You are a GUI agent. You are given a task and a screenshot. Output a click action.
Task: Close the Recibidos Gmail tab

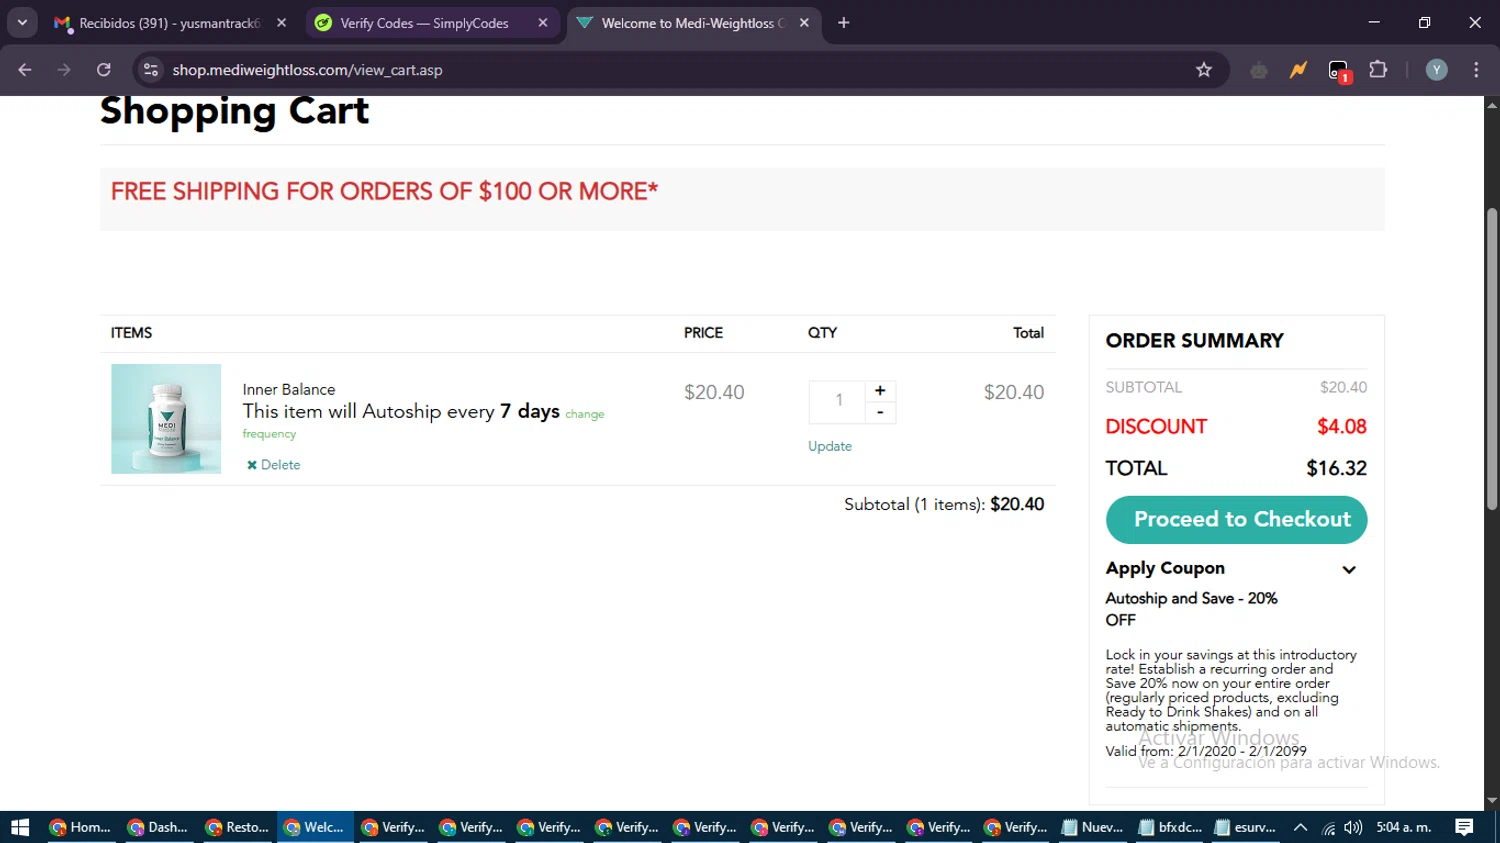[282, 22]
